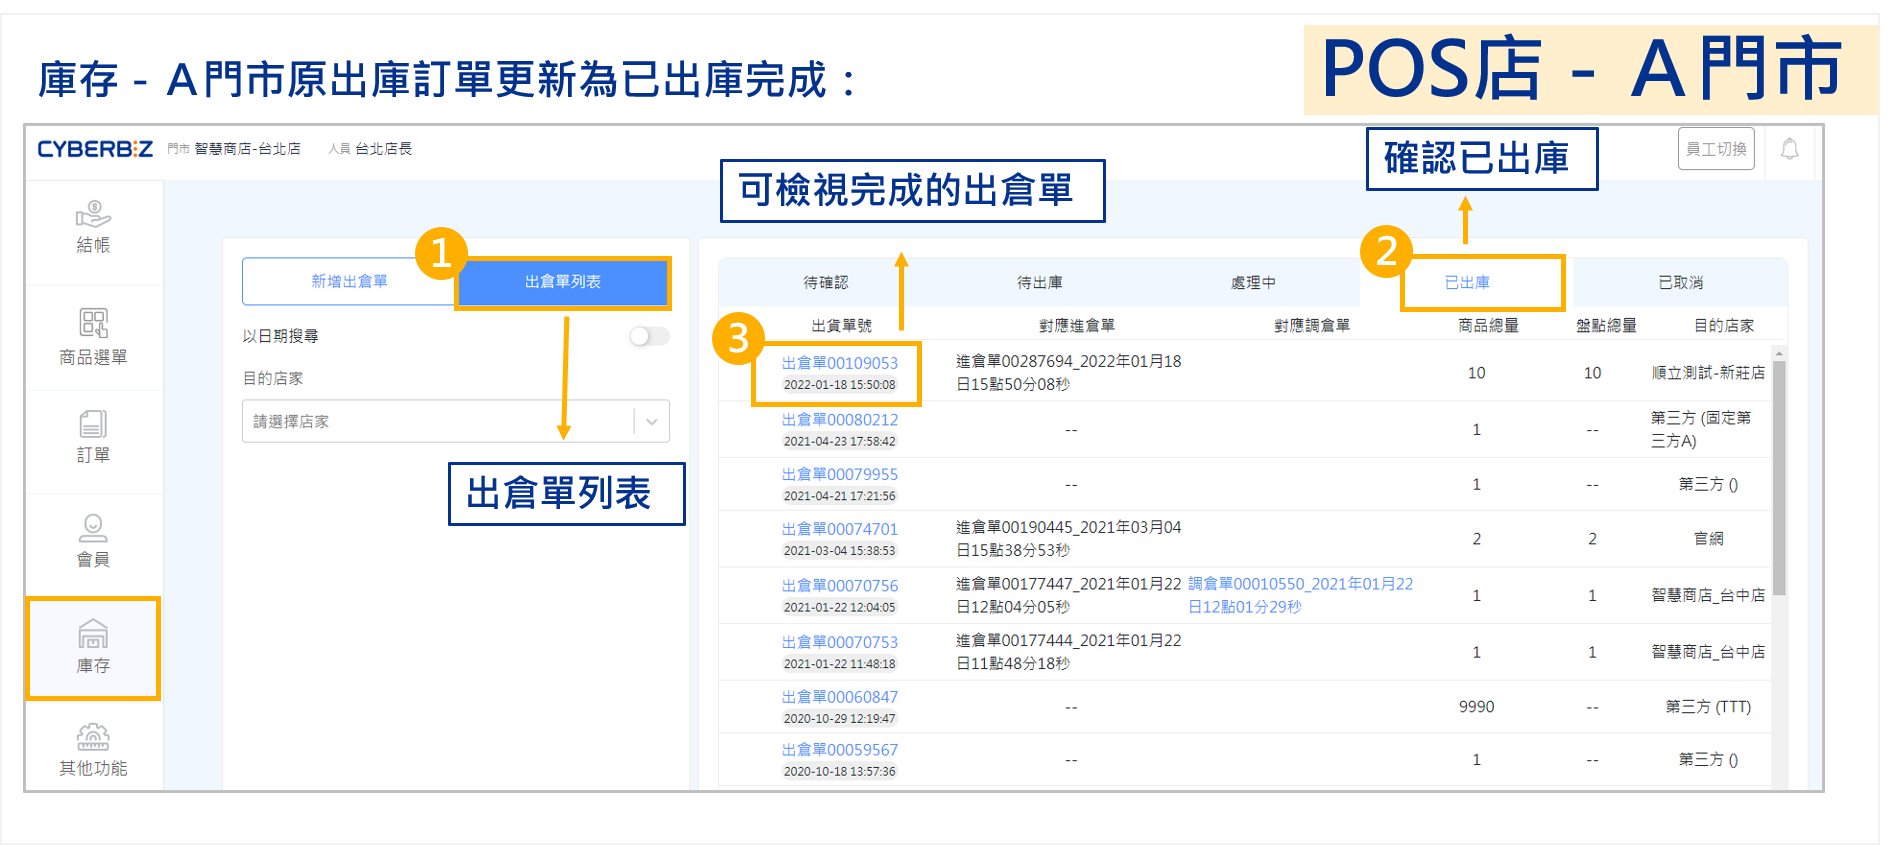Toggle the 以日期搜尋 date search switch
The image size is (1891, 845).
coord(649,336)
